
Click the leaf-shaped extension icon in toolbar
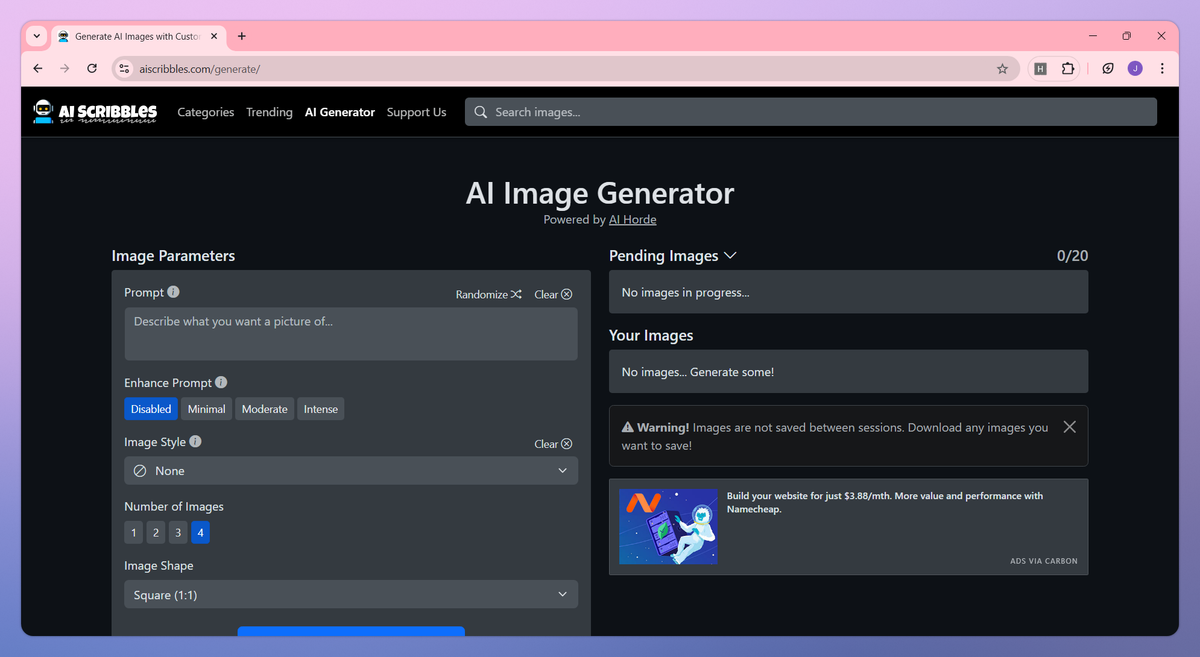tap(1108, 69)
